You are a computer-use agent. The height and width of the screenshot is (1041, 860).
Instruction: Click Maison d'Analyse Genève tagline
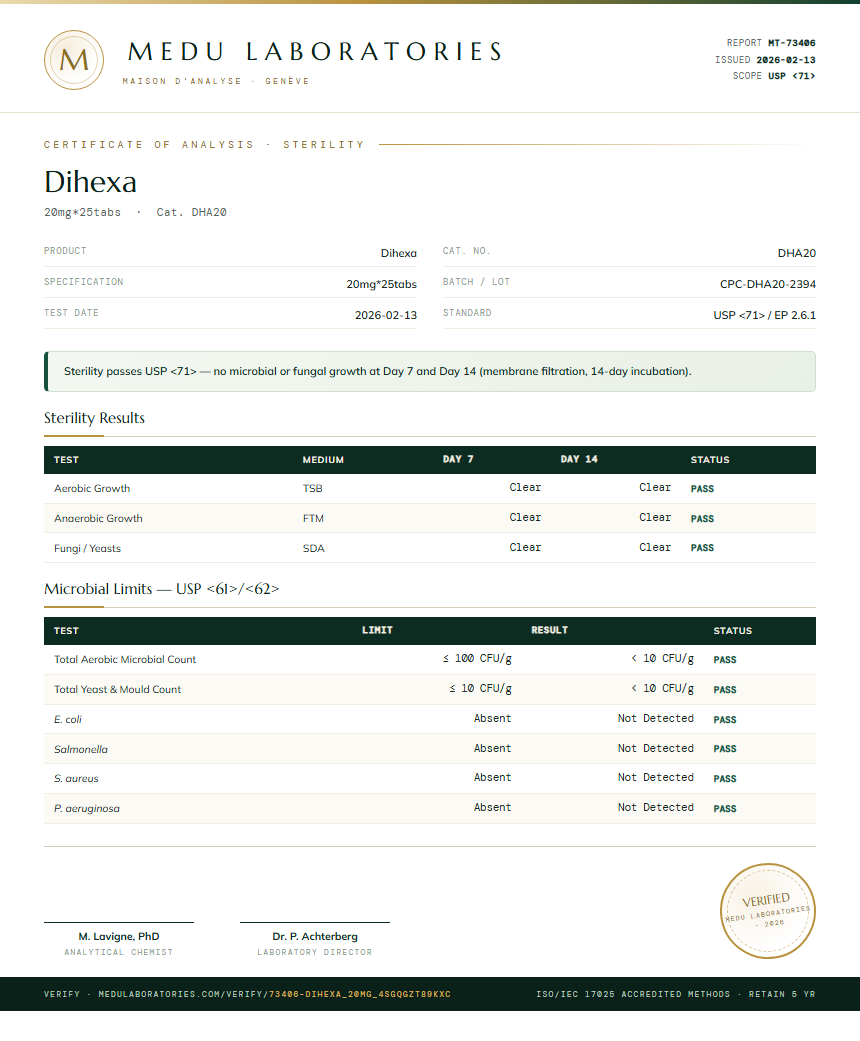(x=216, y=81)
